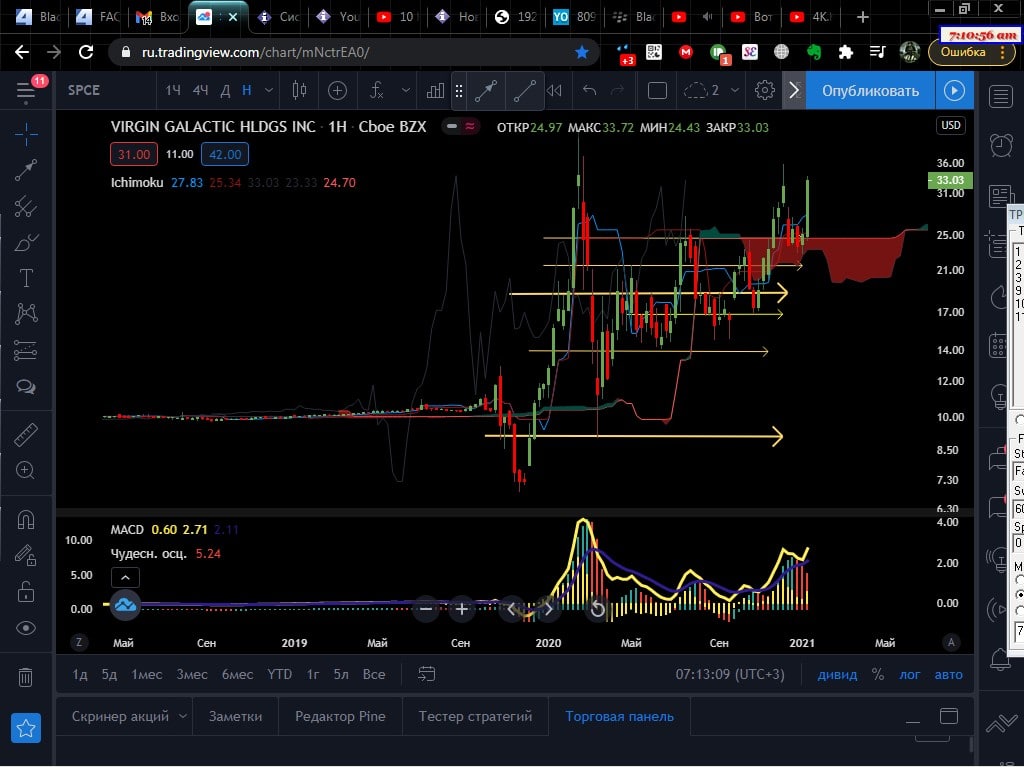
Task: Select the 1мес date range
Action: 147,675
